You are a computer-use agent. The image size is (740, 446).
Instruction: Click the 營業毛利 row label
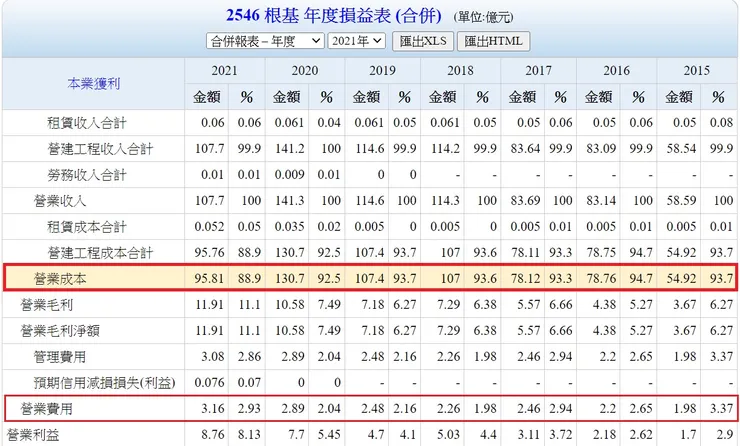[47, 305]
